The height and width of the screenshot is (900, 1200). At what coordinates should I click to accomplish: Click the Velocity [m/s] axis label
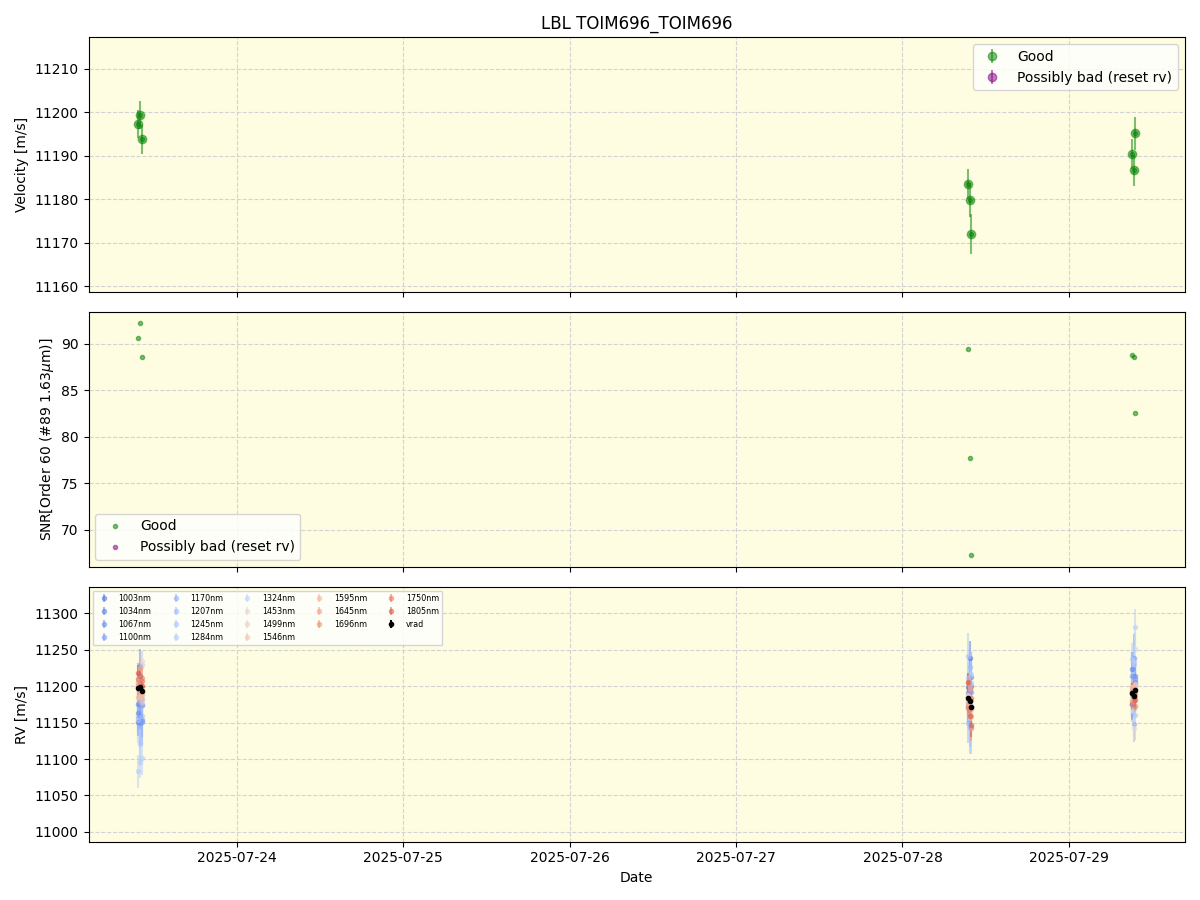pos(21,165)
